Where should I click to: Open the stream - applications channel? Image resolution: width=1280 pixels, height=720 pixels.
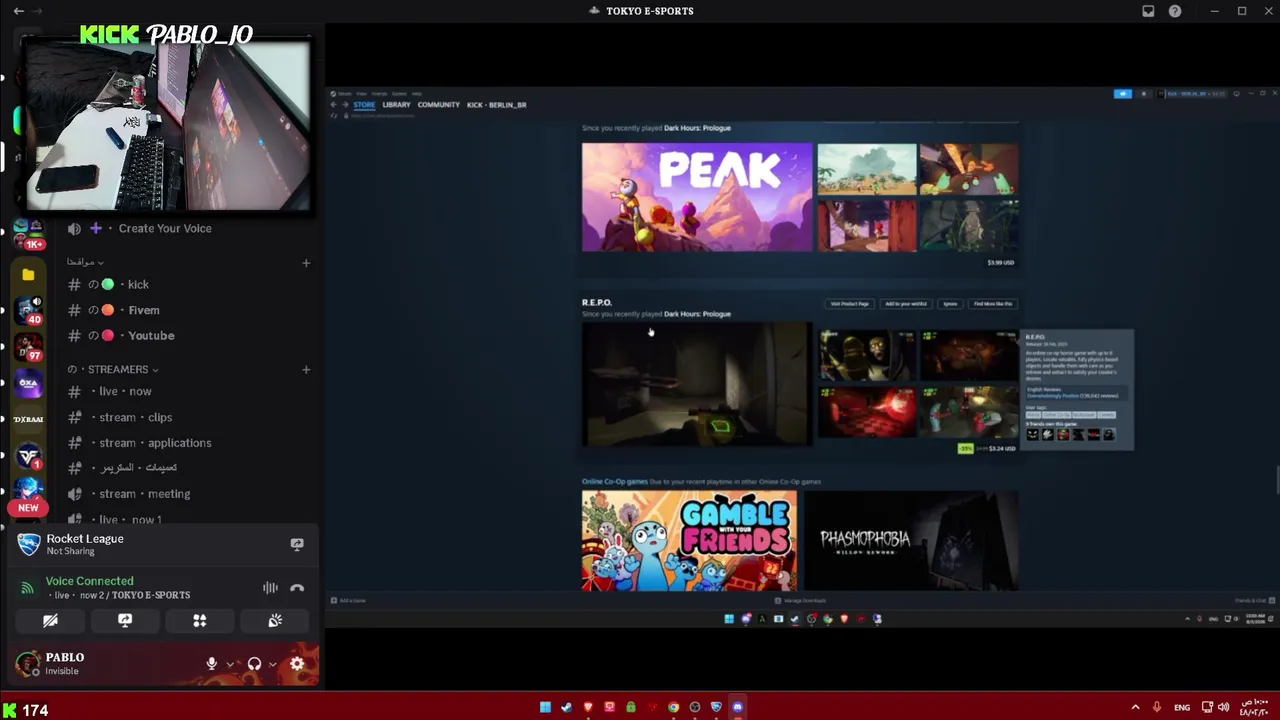coord(155,443)
